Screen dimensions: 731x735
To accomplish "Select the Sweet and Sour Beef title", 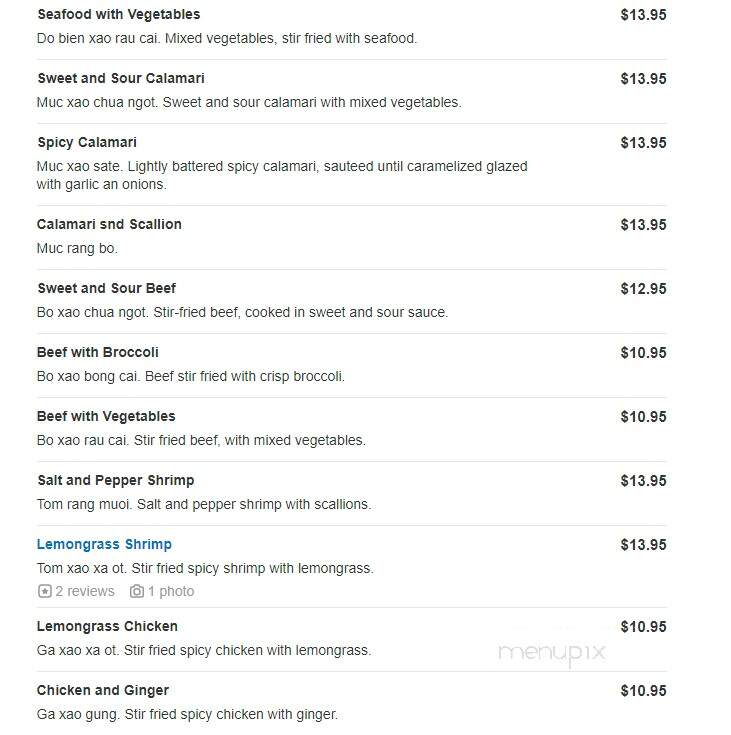I will 106,288.
